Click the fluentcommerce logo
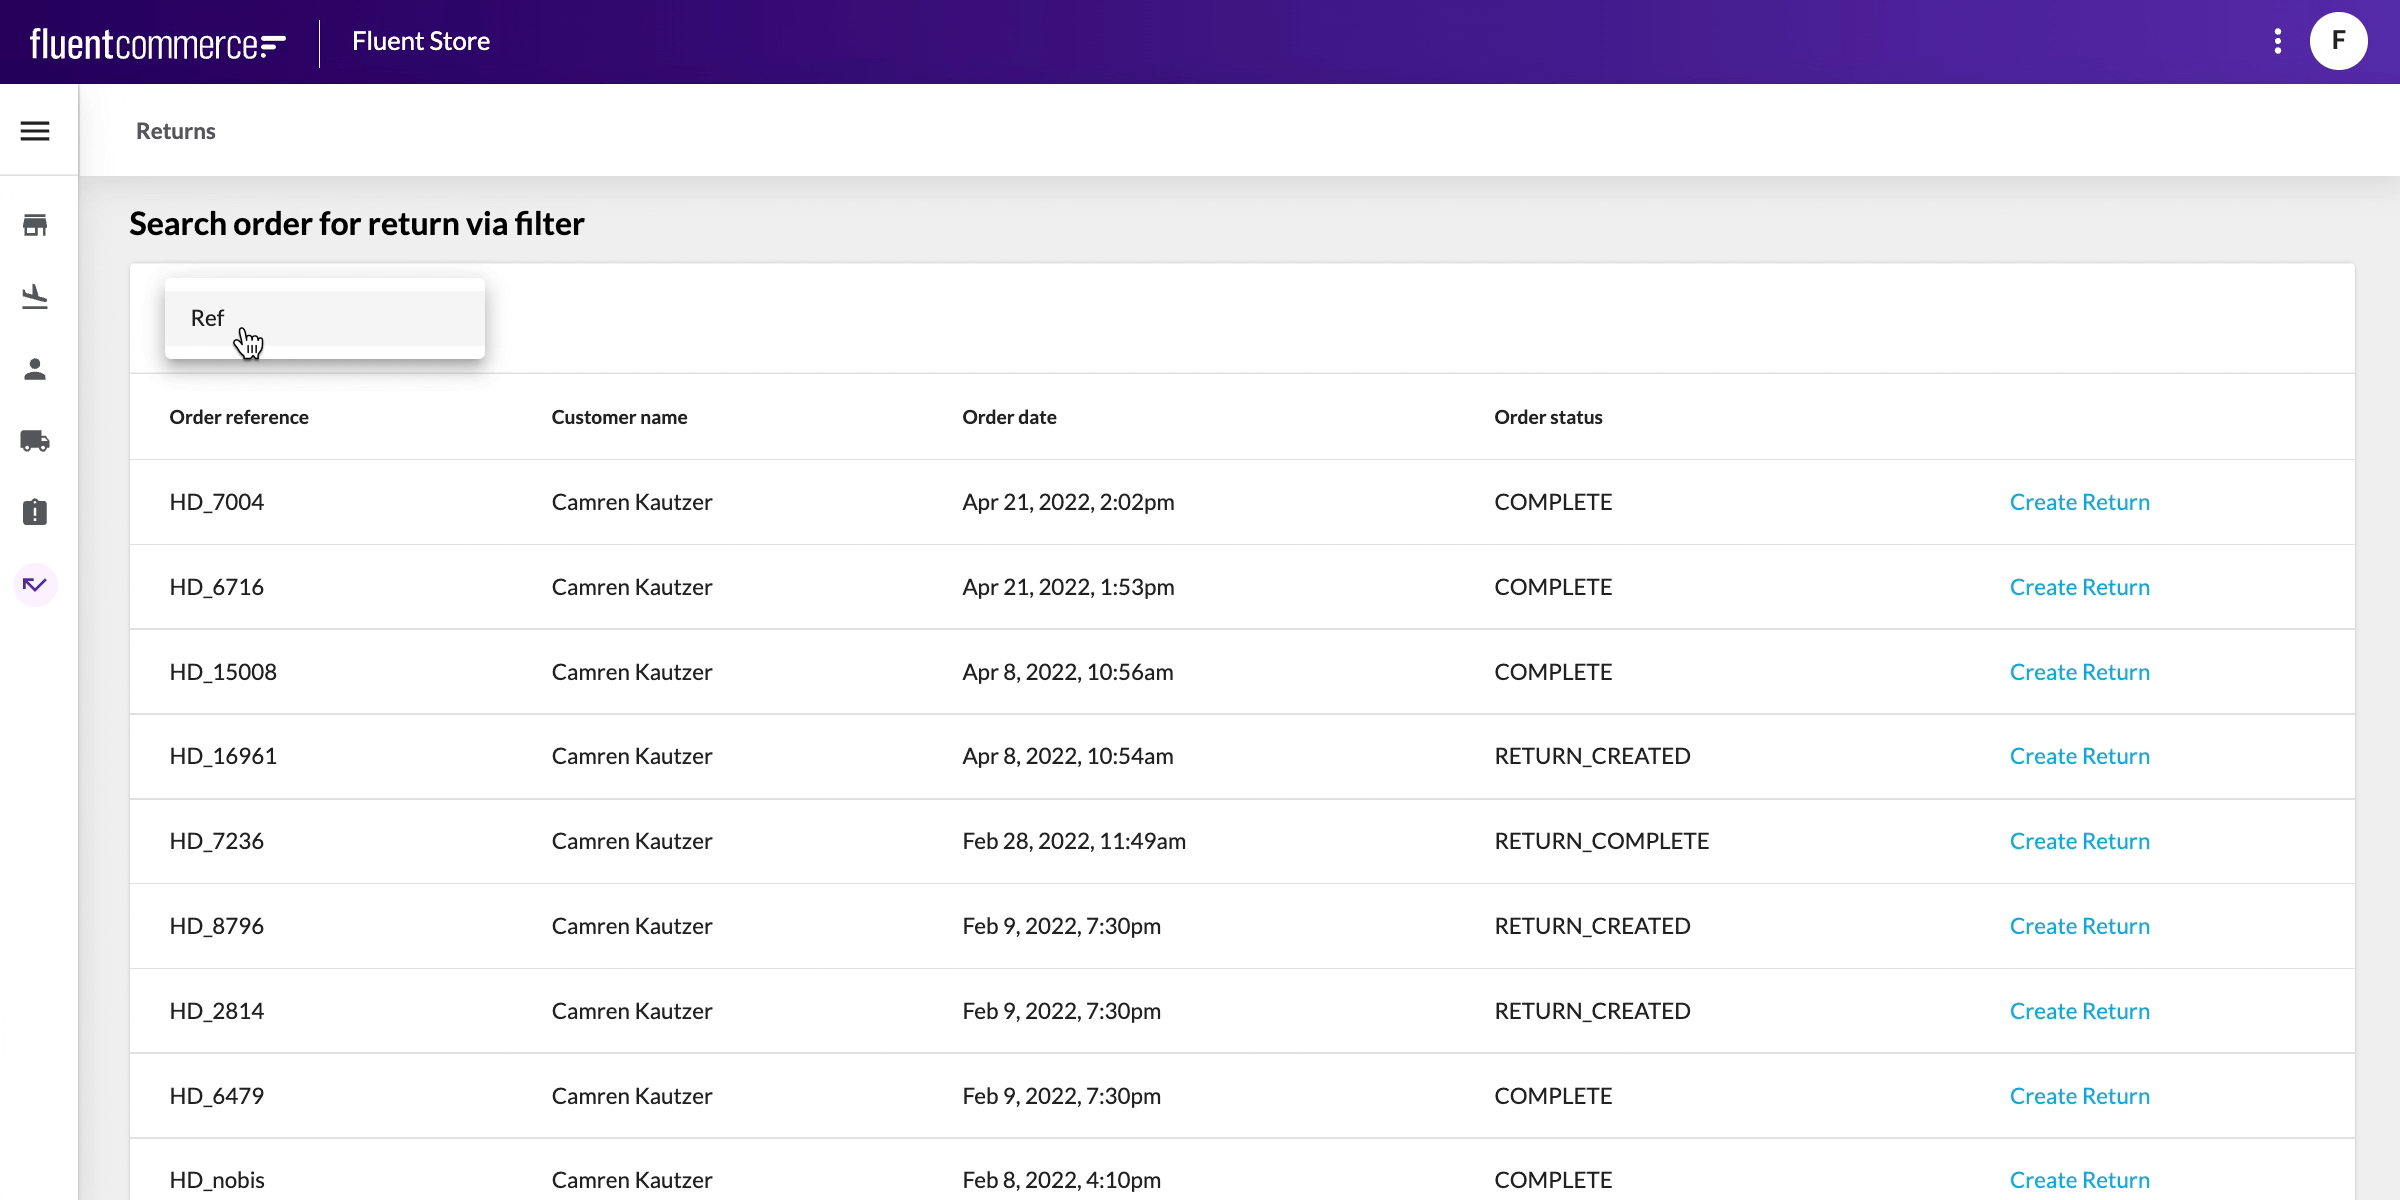This screenshot has width=2400, height=1200. click(x=158, y=43)
